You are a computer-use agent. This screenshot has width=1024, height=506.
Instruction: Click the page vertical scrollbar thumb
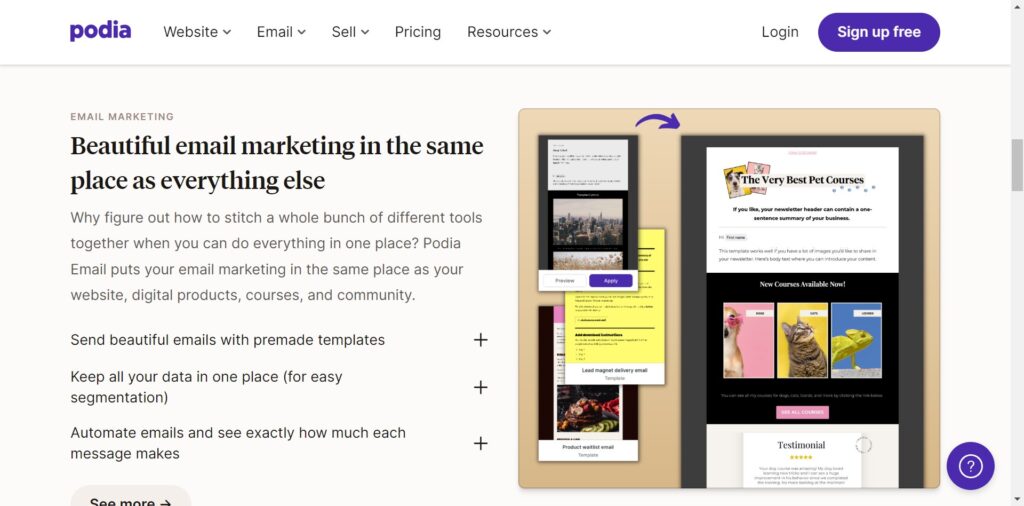(1017, 163)
